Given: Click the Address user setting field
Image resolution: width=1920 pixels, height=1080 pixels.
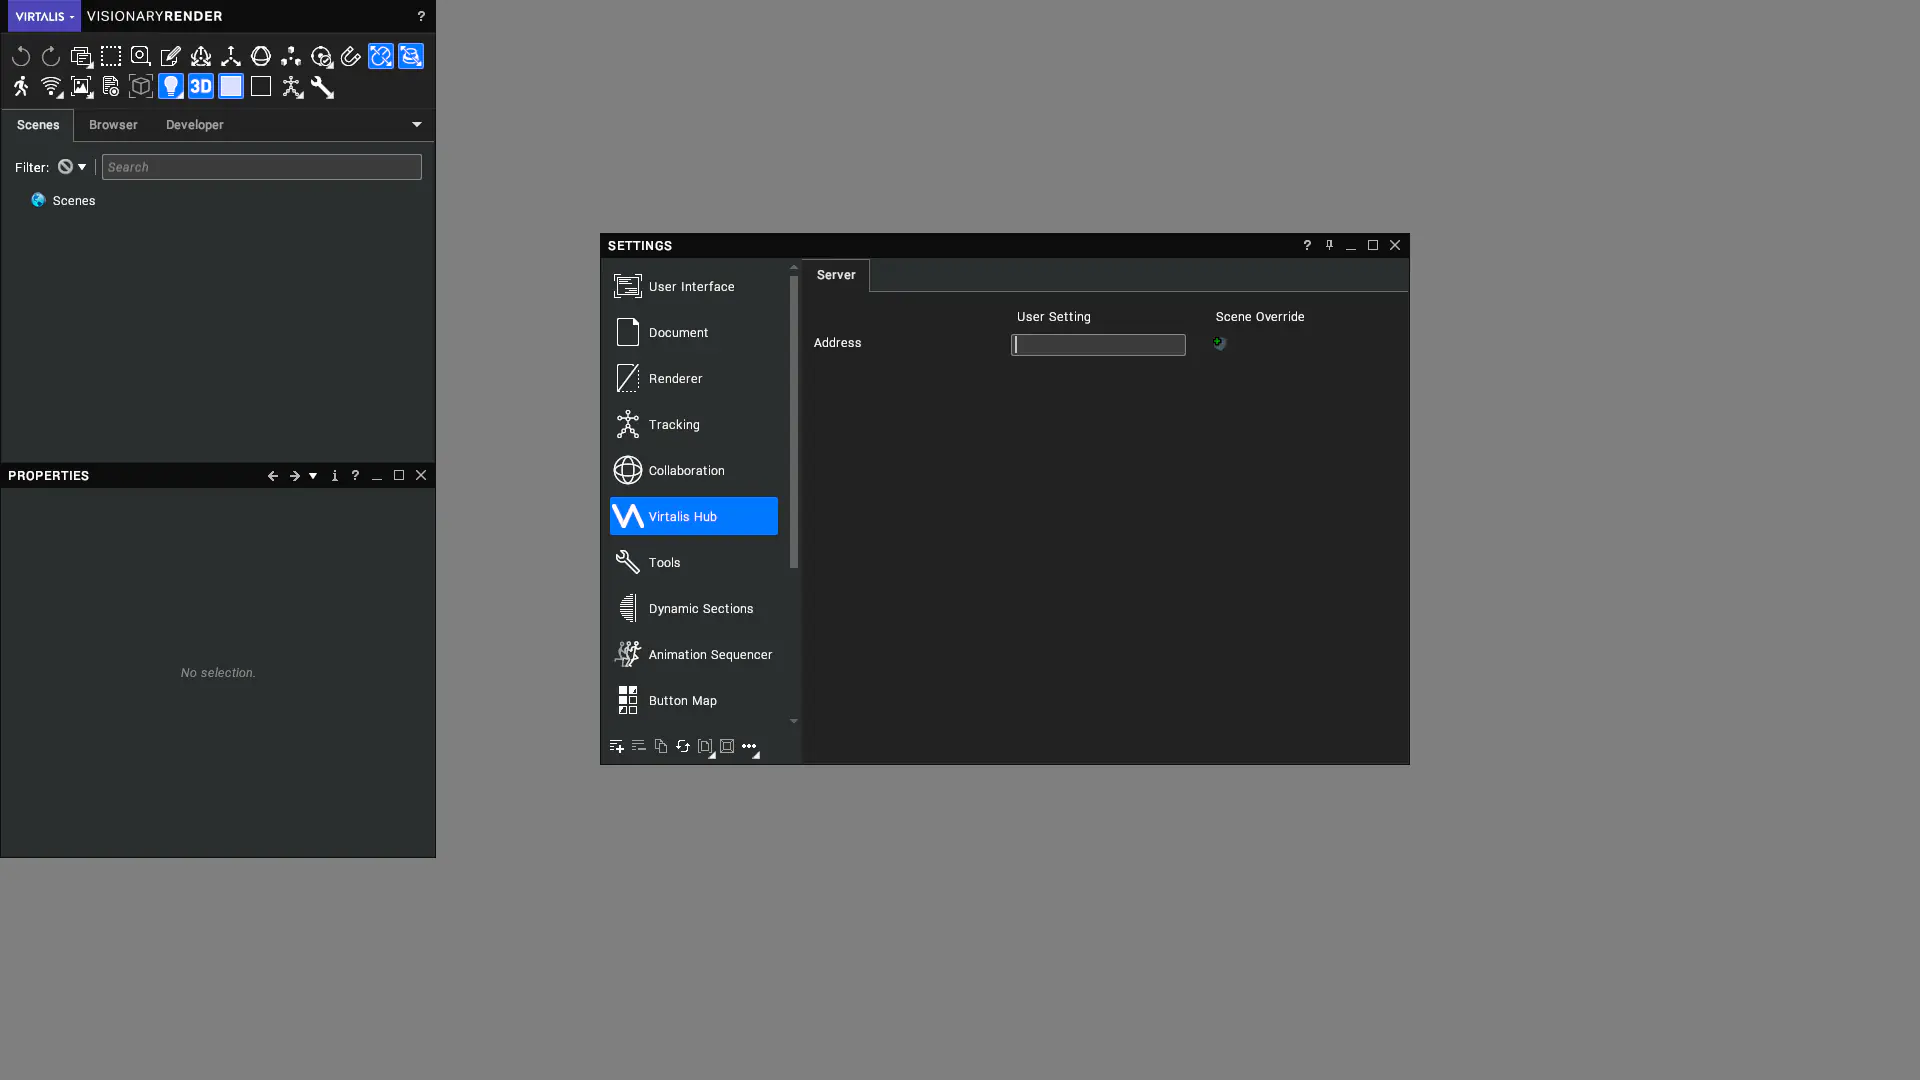Looking at the screenshot, I should click(x=1098, y=345).
